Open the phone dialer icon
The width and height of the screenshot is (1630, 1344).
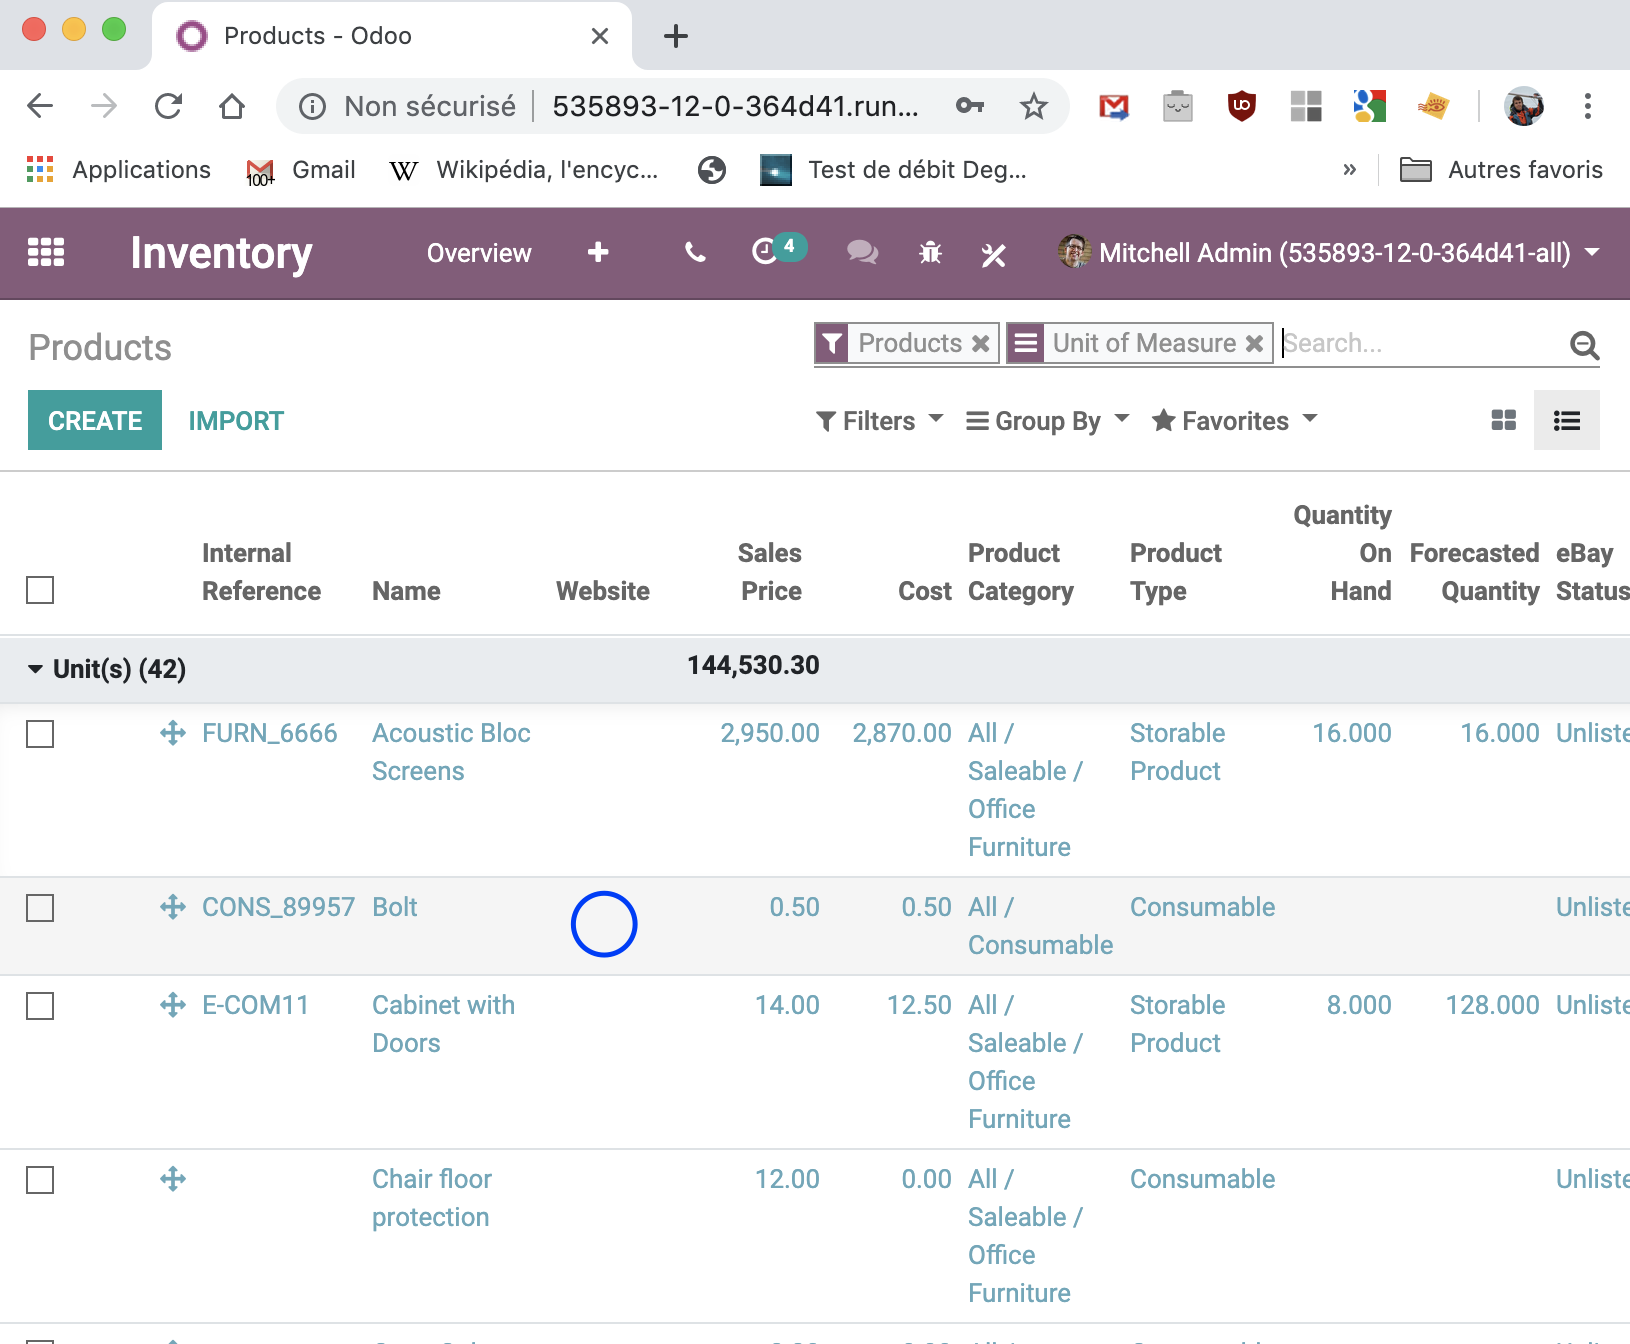point(694,253)
